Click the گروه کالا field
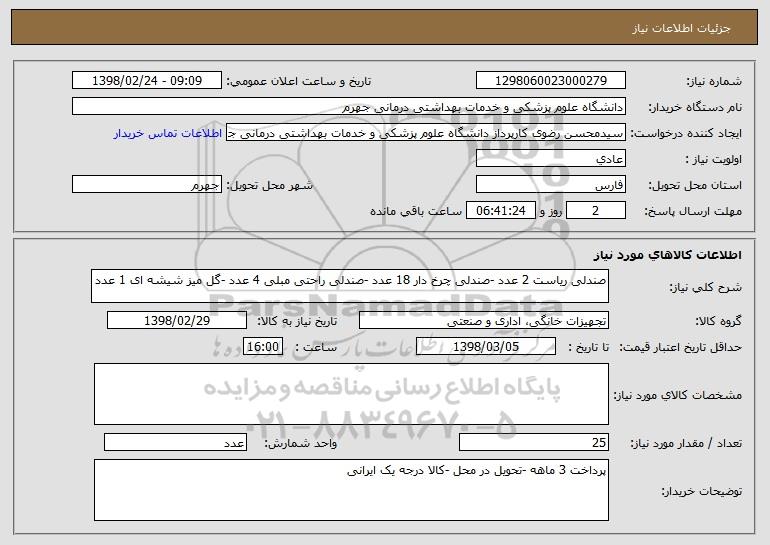770x545 pixels. tap(484, 321)
